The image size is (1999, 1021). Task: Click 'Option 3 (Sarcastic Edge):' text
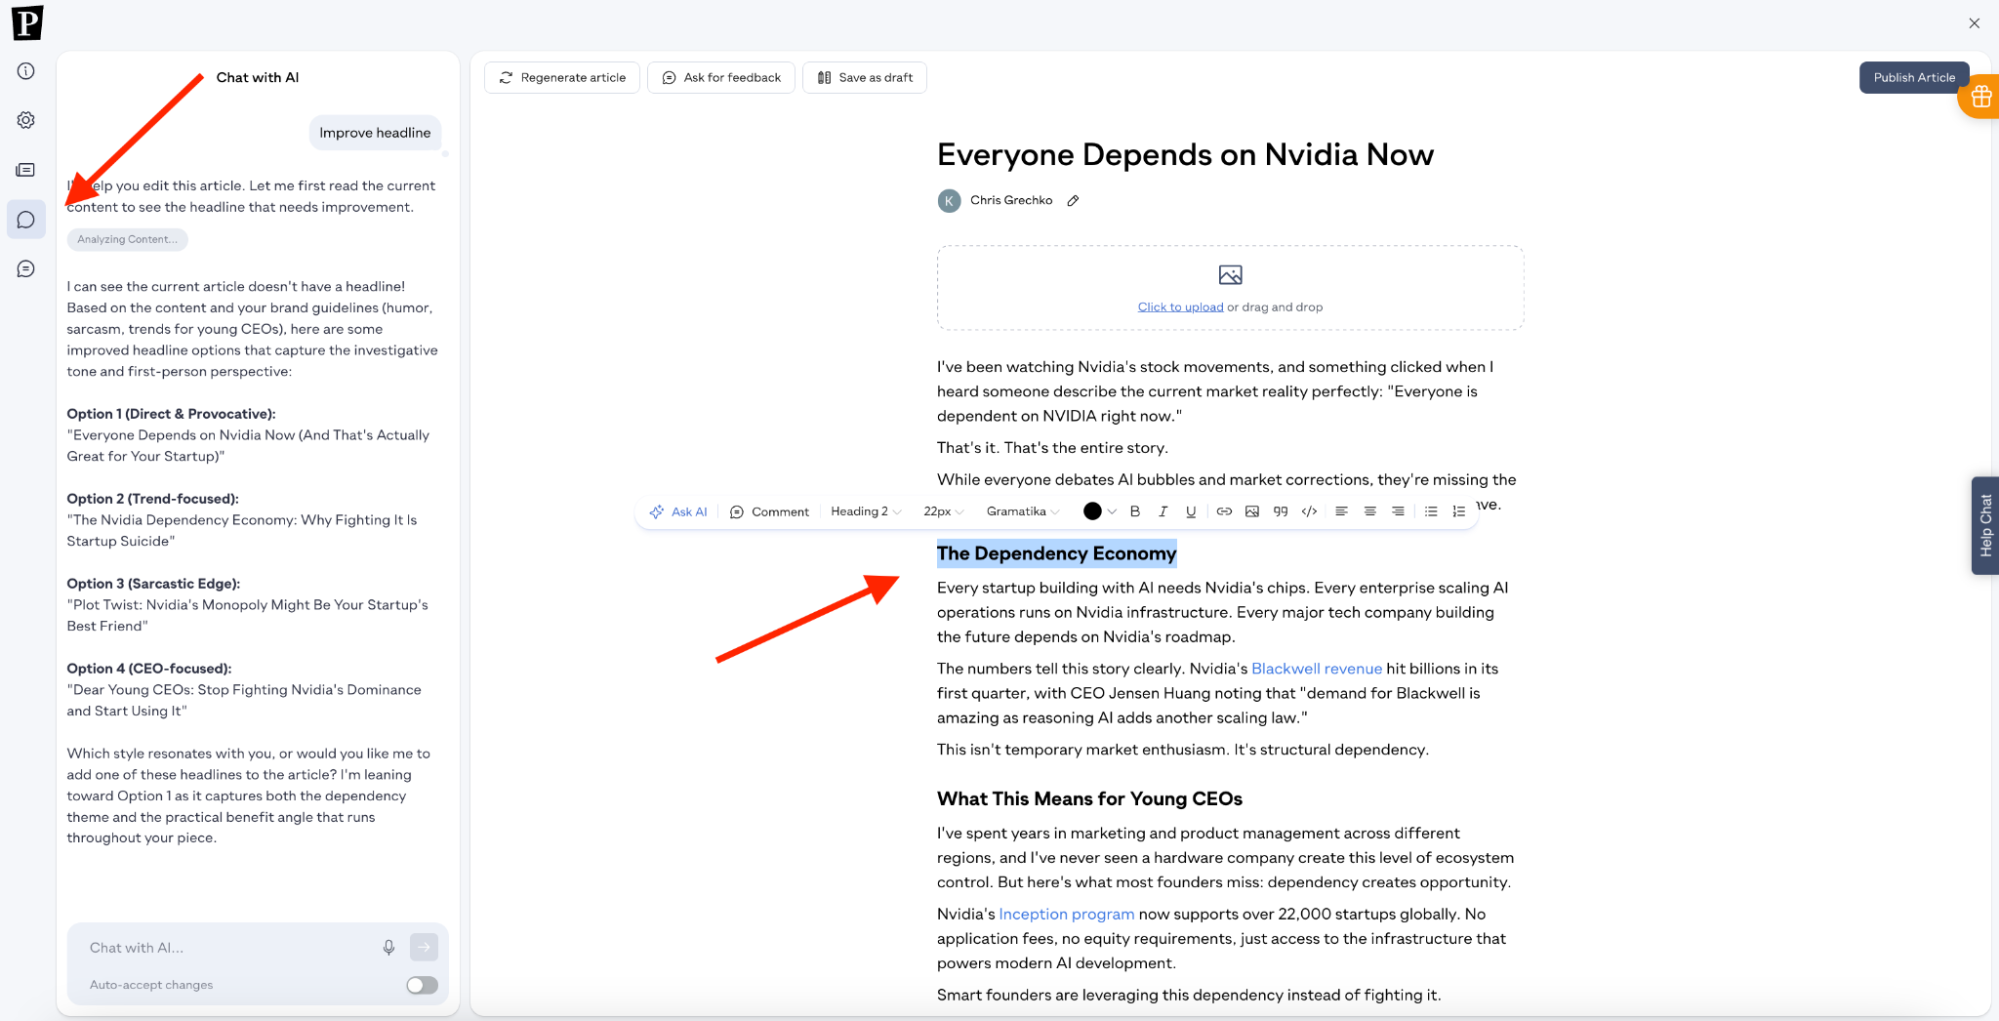[x=153, y=583]
